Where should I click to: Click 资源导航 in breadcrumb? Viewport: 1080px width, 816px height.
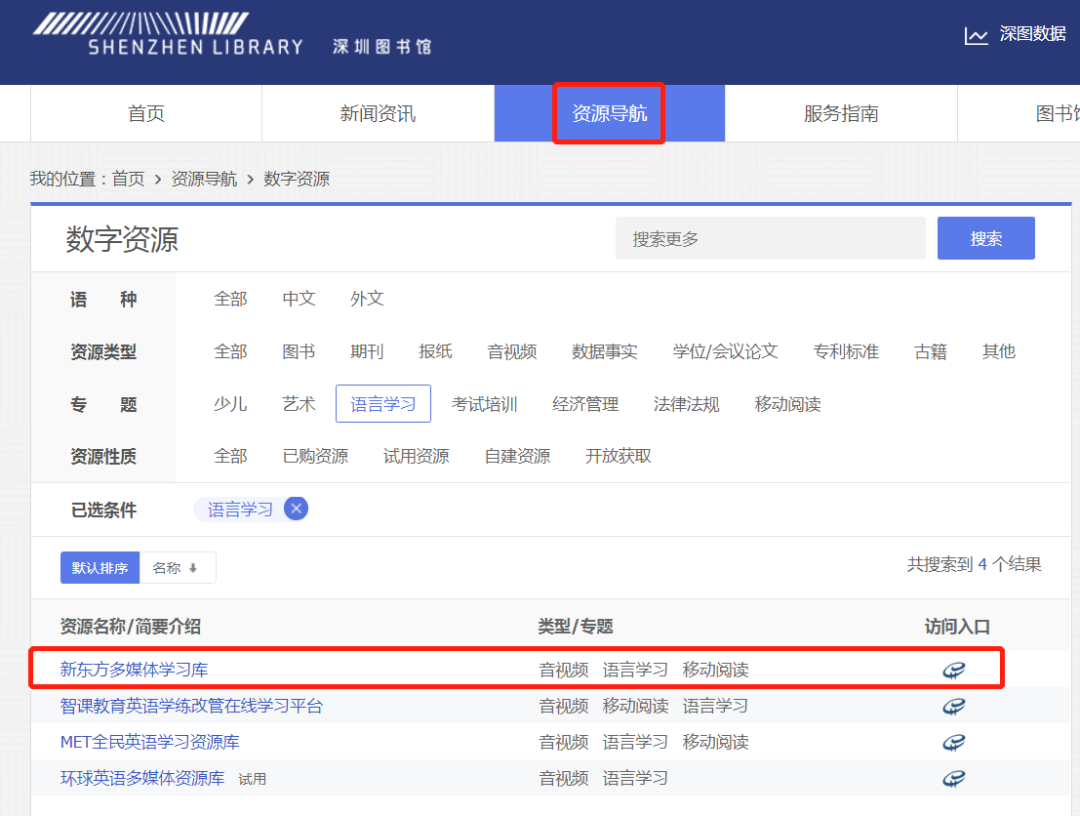(x=204, y=179)
